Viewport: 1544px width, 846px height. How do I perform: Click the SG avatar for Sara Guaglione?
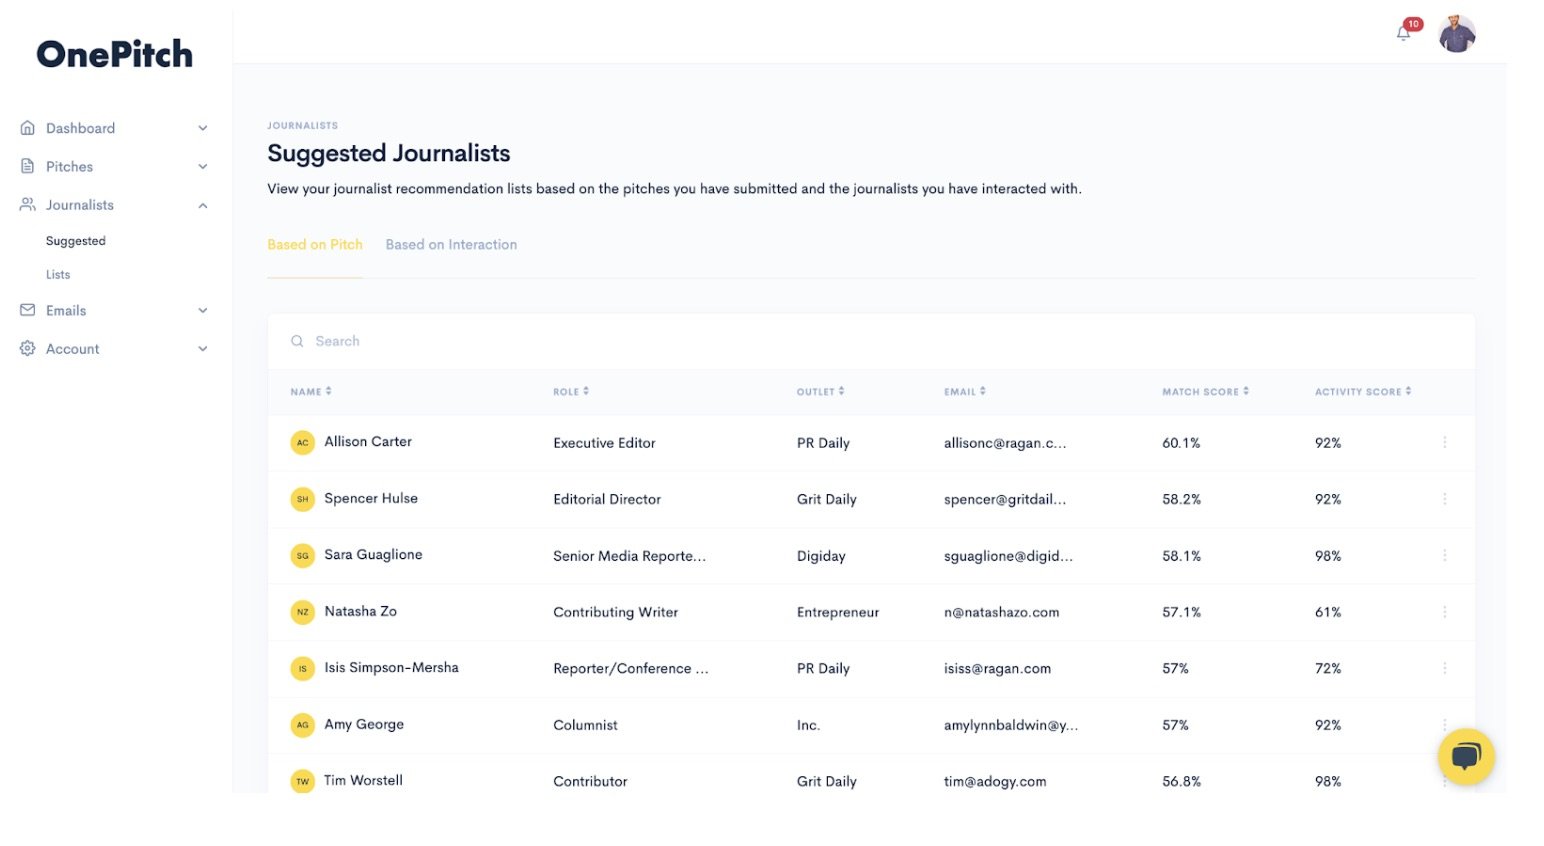pyautogui.click(x=302, y=555)
